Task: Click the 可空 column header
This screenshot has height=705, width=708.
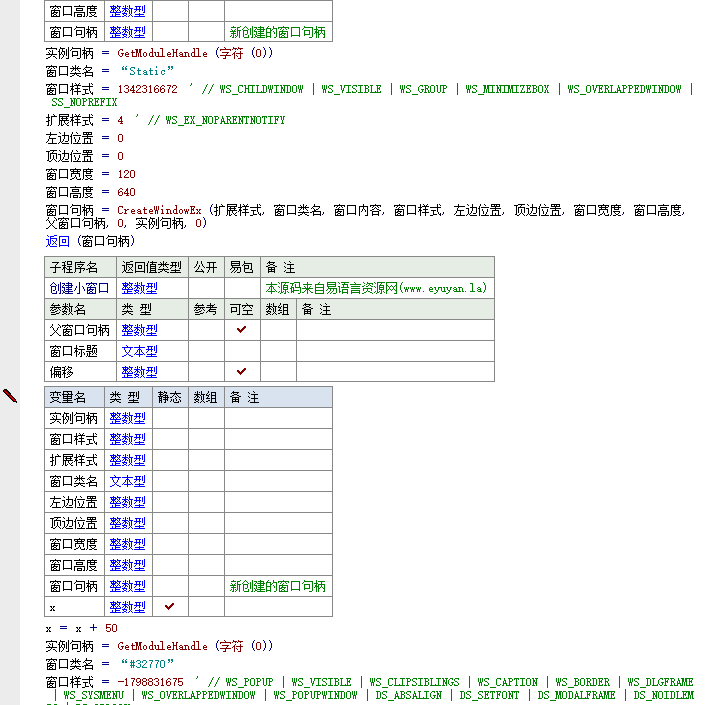Action: (x=242, y=309)
